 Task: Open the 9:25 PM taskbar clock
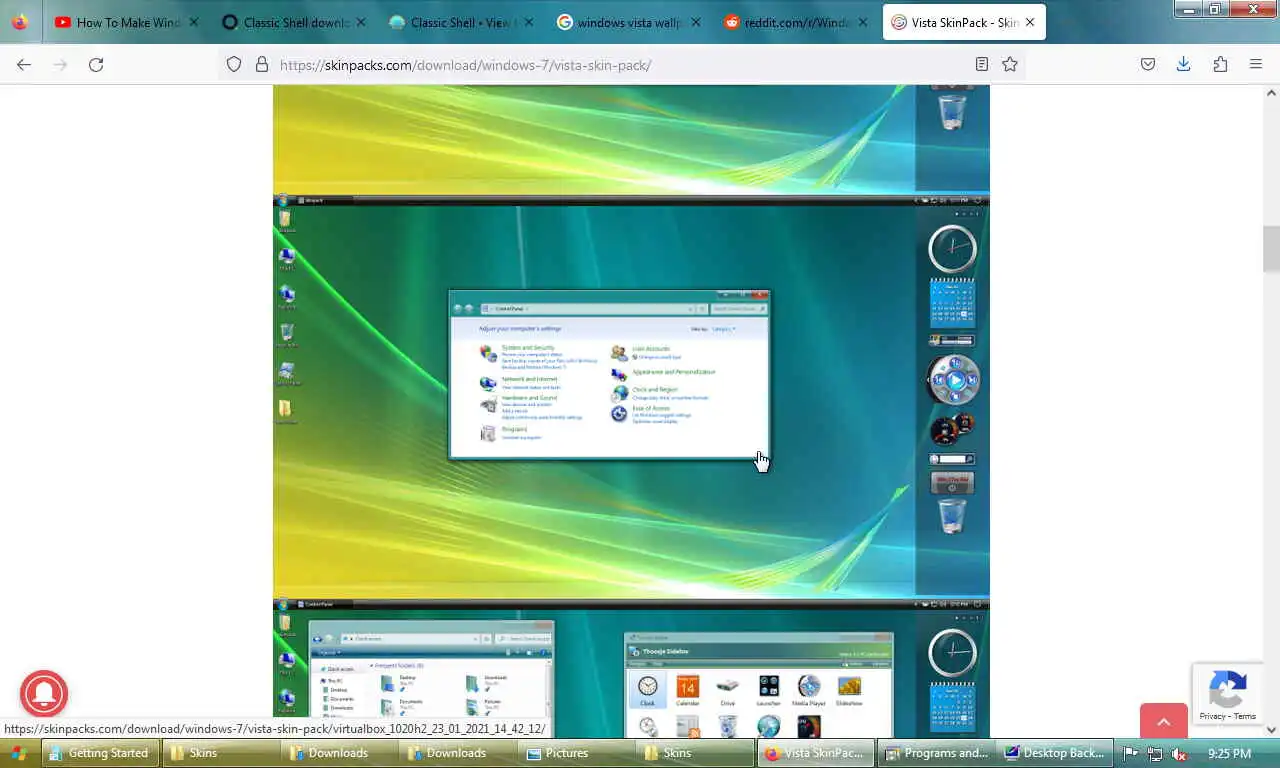[x=1229, y=754]
